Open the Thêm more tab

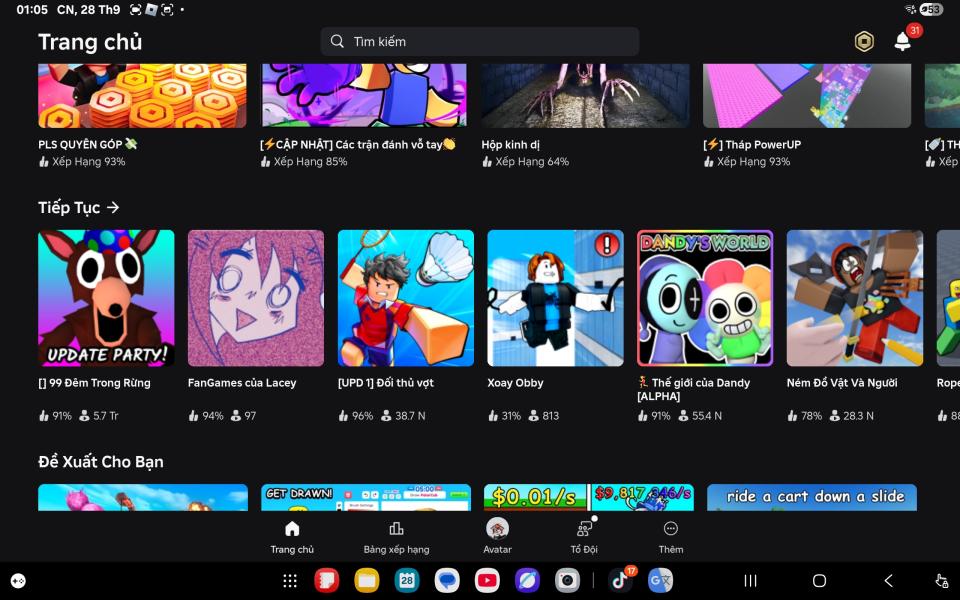tap(670, 537)
